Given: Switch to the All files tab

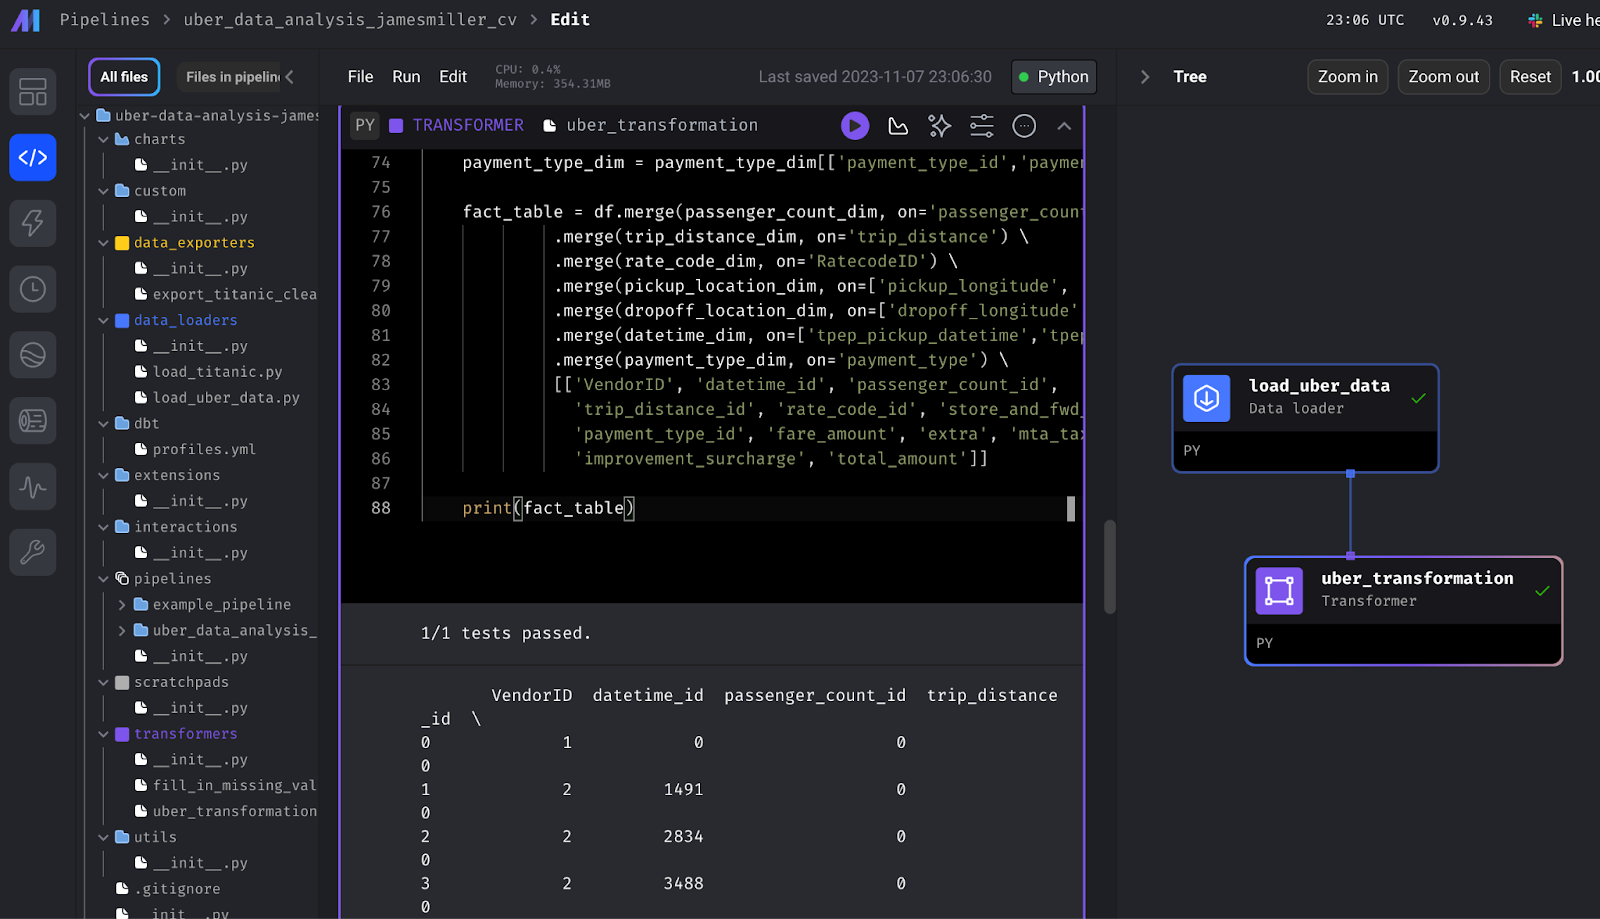Looking at the screenshot, I should point(124,77).
